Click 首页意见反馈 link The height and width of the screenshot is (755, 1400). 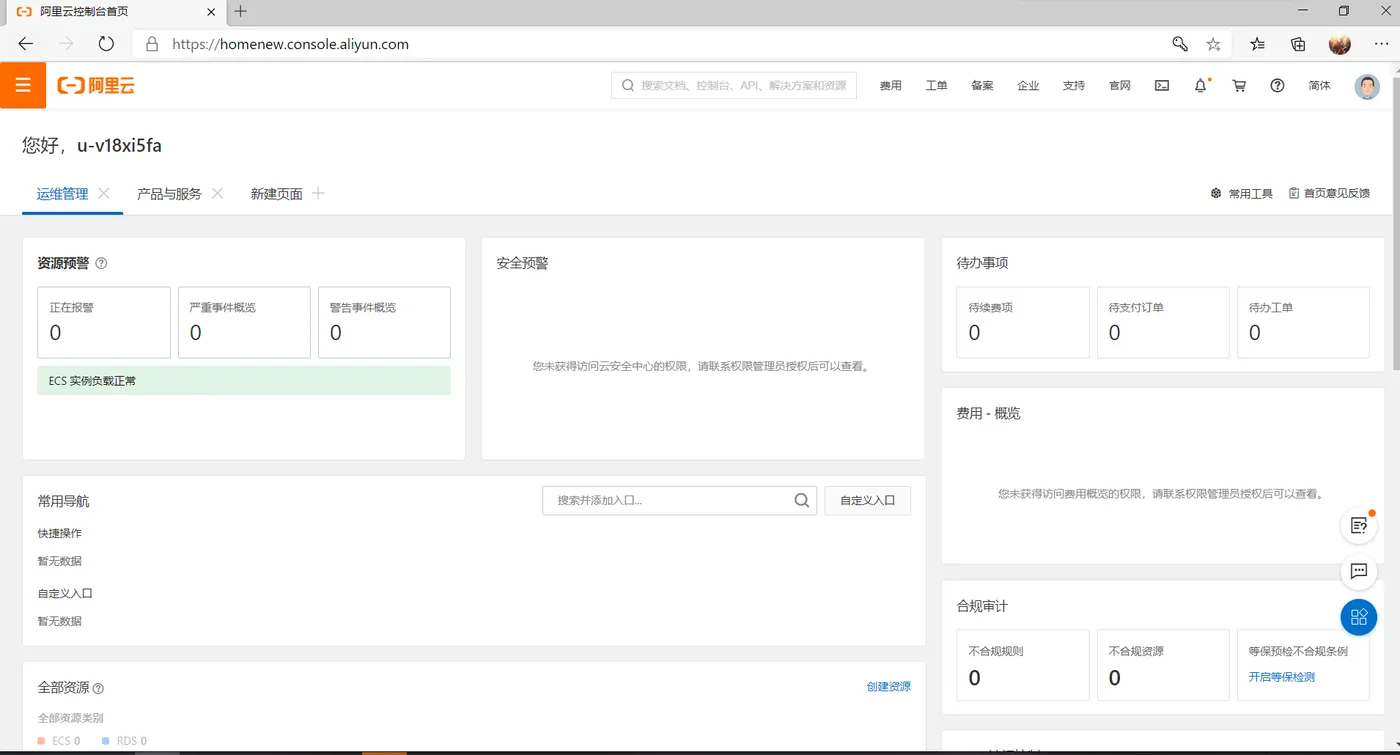pos(1329,193)
